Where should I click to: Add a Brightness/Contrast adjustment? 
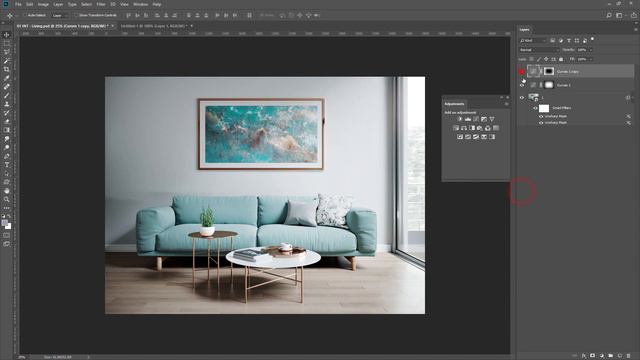click(460, 119)
